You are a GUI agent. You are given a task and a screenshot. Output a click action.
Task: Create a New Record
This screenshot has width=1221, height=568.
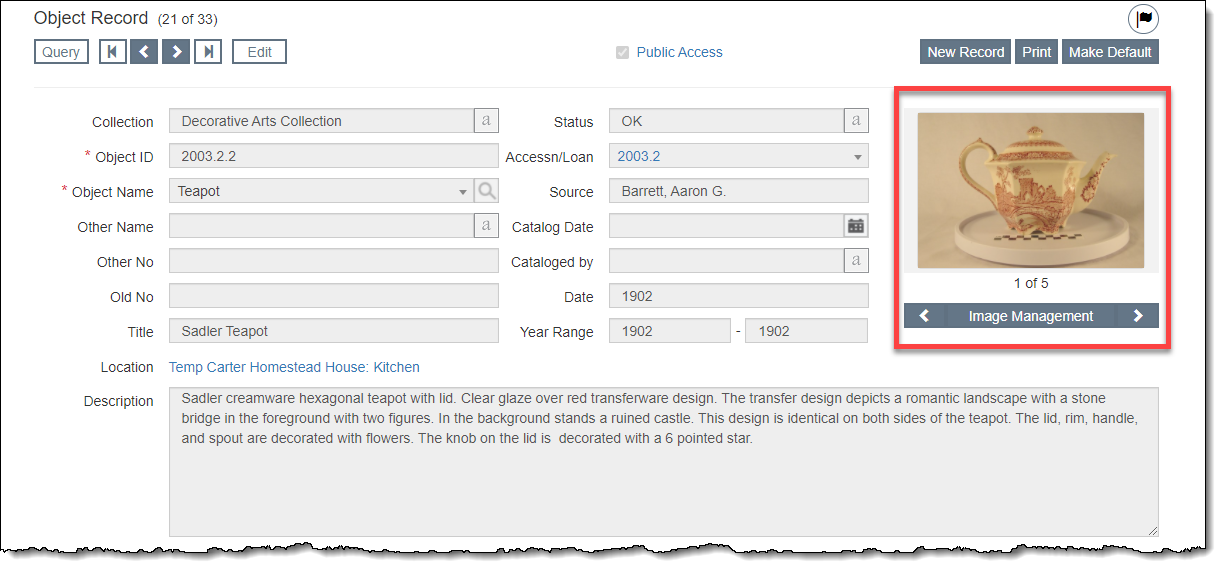965,52
